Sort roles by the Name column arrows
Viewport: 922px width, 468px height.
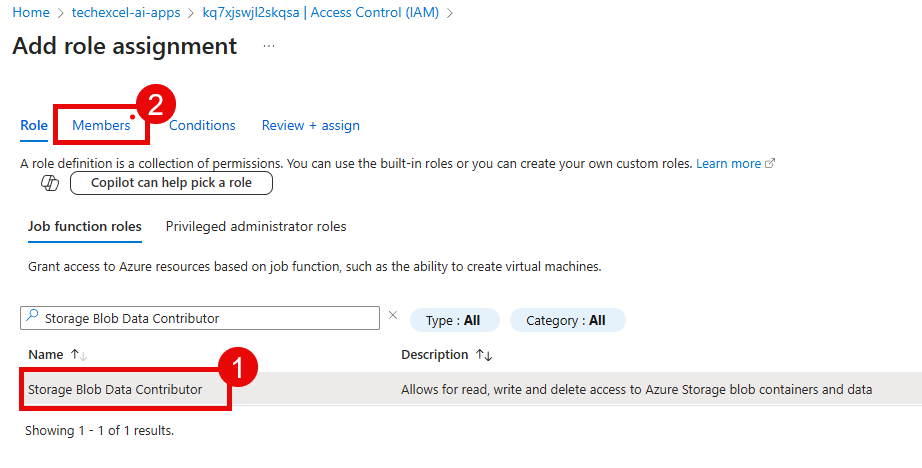click(78, 355)
